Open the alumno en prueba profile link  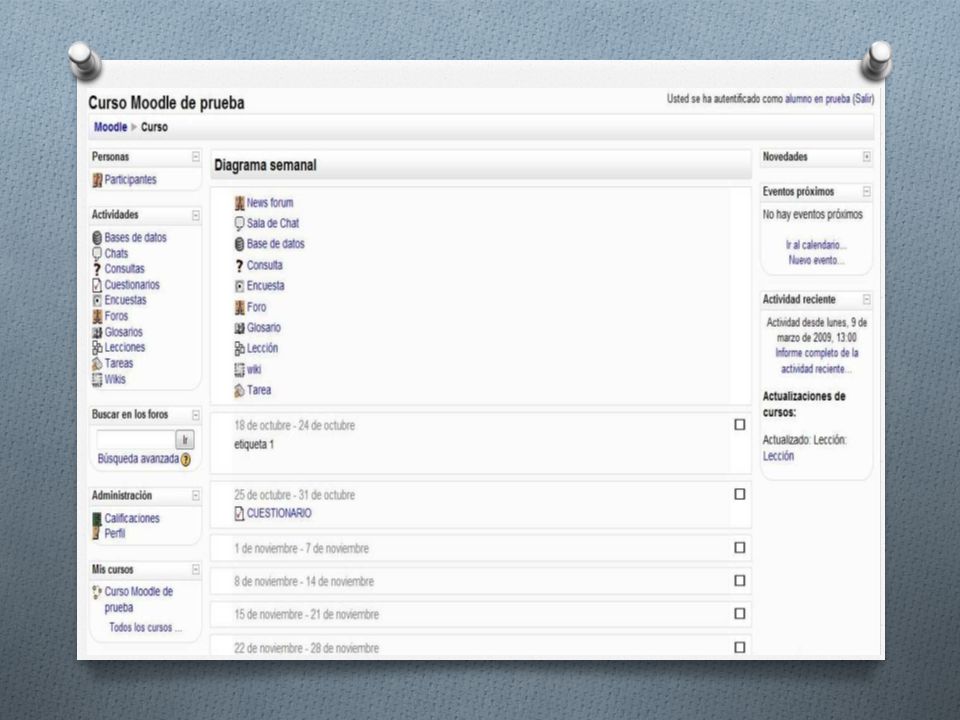click(817, 99)
